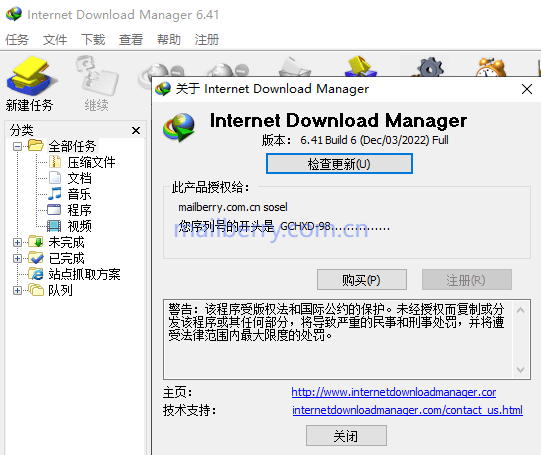541x455 pixels.
Task: Select 文档 category label
Action: click(x=79, y=178)
